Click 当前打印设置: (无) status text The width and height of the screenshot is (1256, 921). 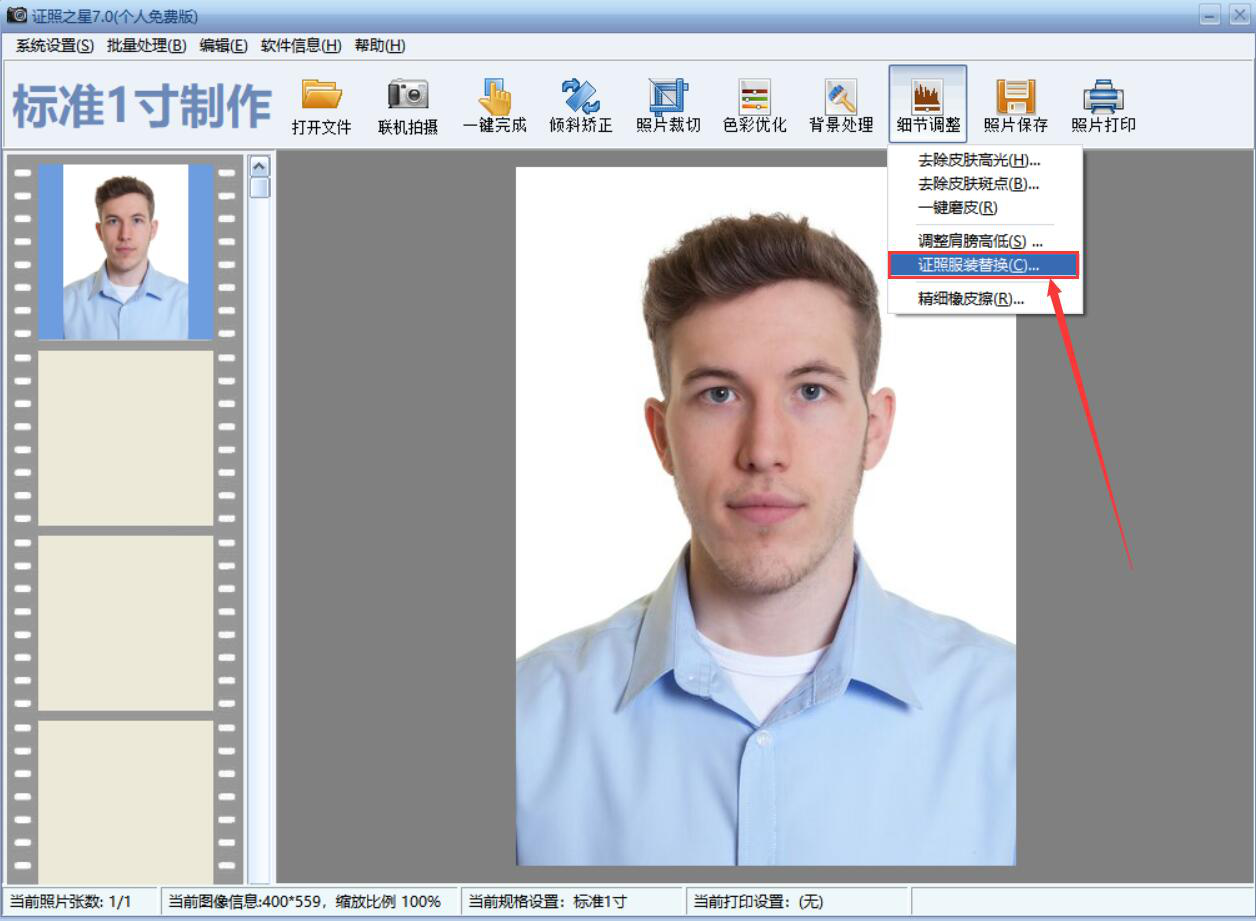coord(759,901)
